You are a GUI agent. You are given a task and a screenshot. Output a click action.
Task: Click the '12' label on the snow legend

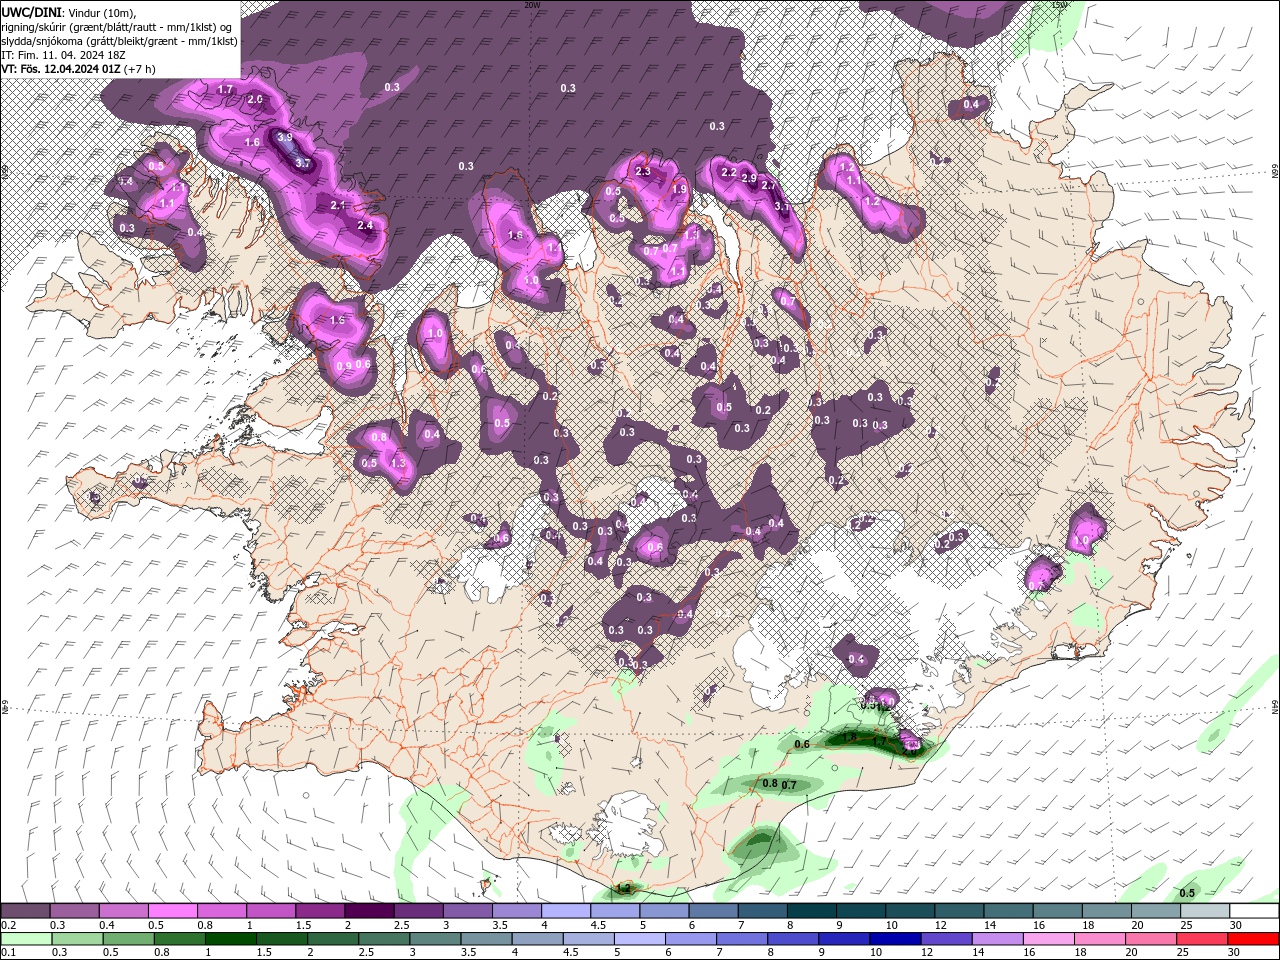click(941, 925)
